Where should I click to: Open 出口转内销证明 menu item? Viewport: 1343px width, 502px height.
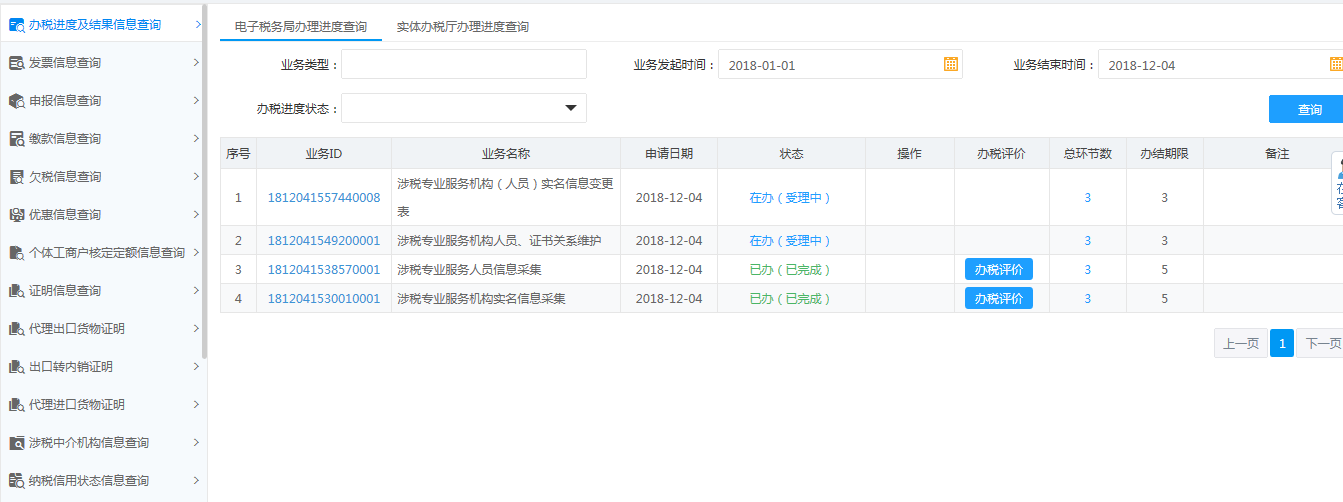[x=103, y=367]
